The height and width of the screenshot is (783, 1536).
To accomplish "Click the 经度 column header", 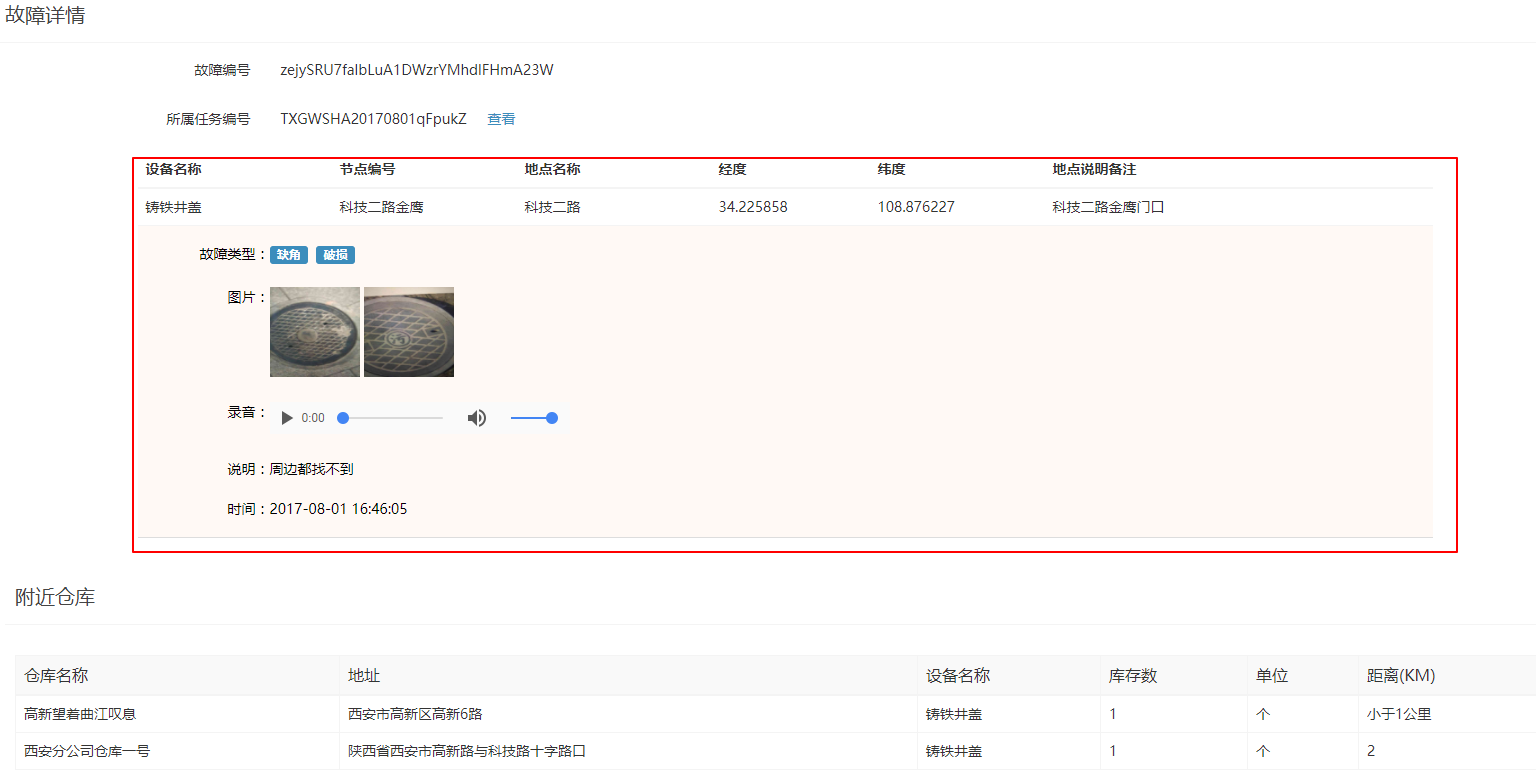I will [x=732, y=170].
